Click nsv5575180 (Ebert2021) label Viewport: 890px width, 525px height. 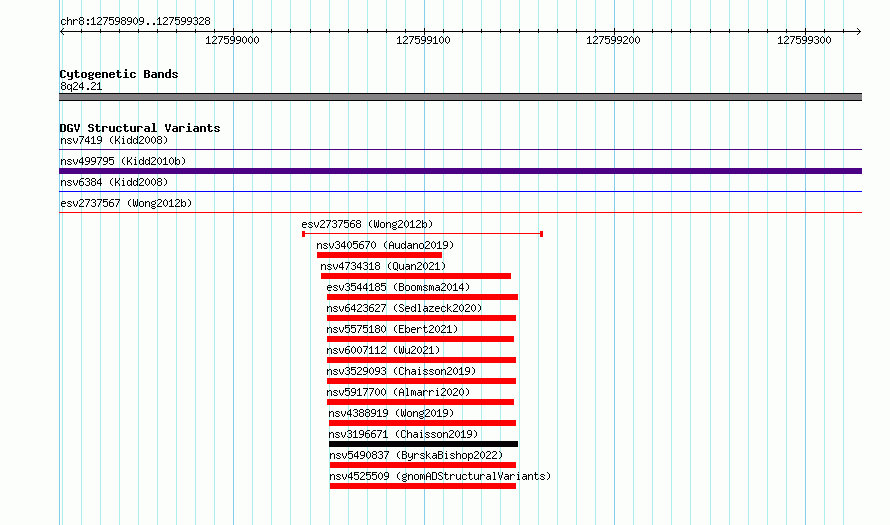[392, 329]
